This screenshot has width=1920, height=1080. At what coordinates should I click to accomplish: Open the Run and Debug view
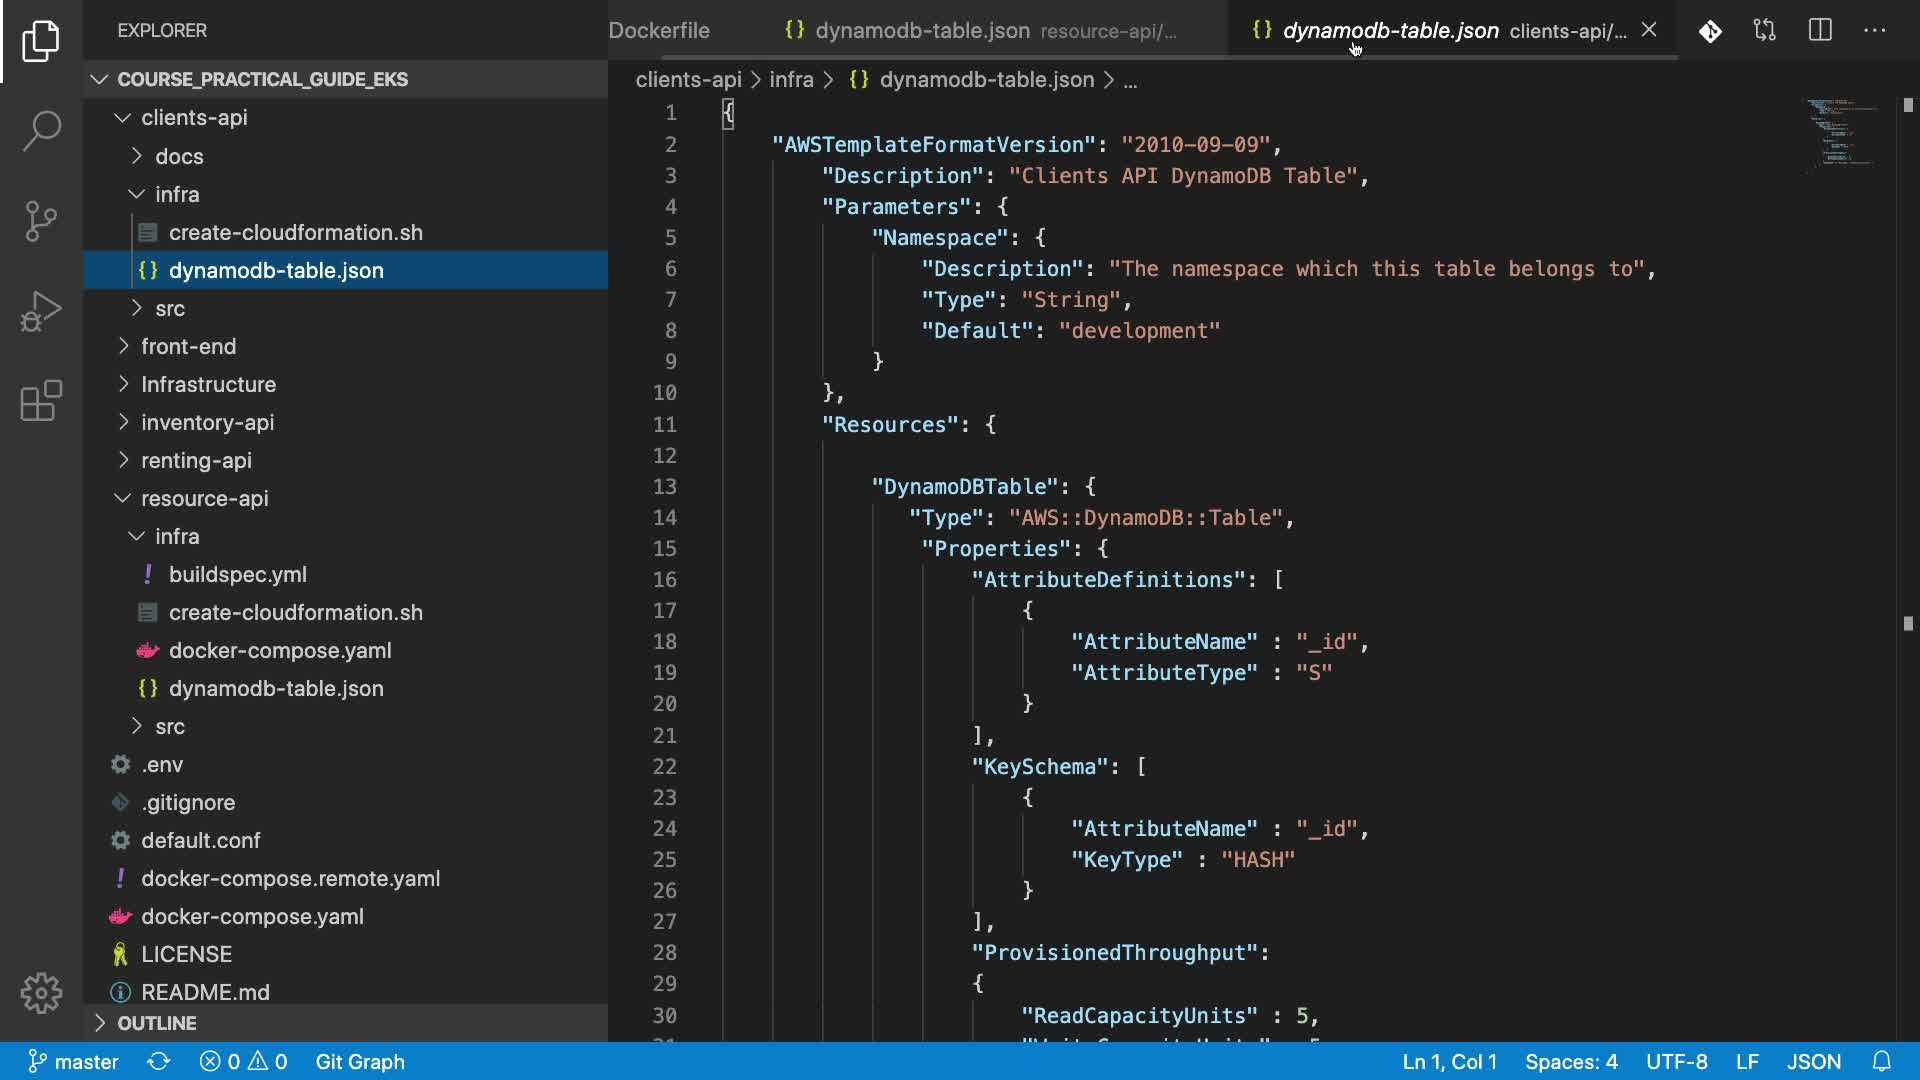point(41,311)
